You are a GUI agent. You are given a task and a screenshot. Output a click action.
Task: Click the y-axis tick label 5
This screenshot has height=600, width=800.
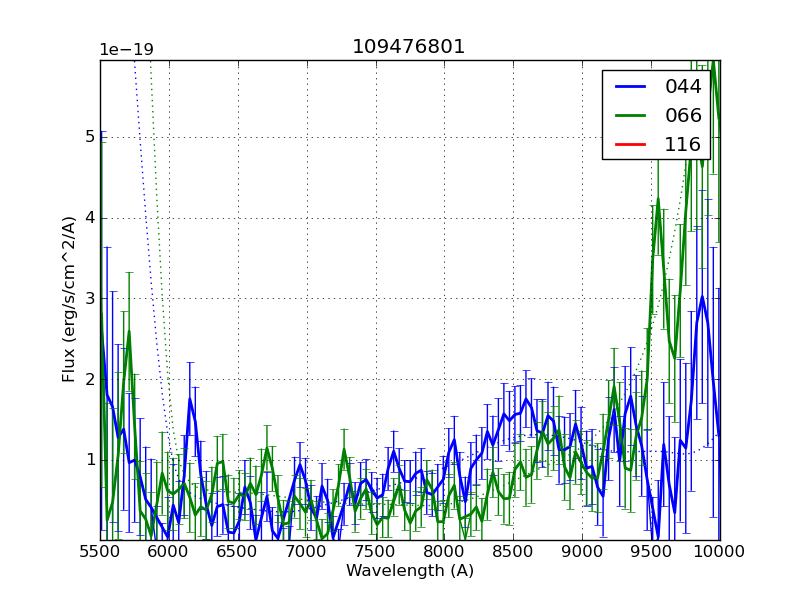[x=88, y=137]
